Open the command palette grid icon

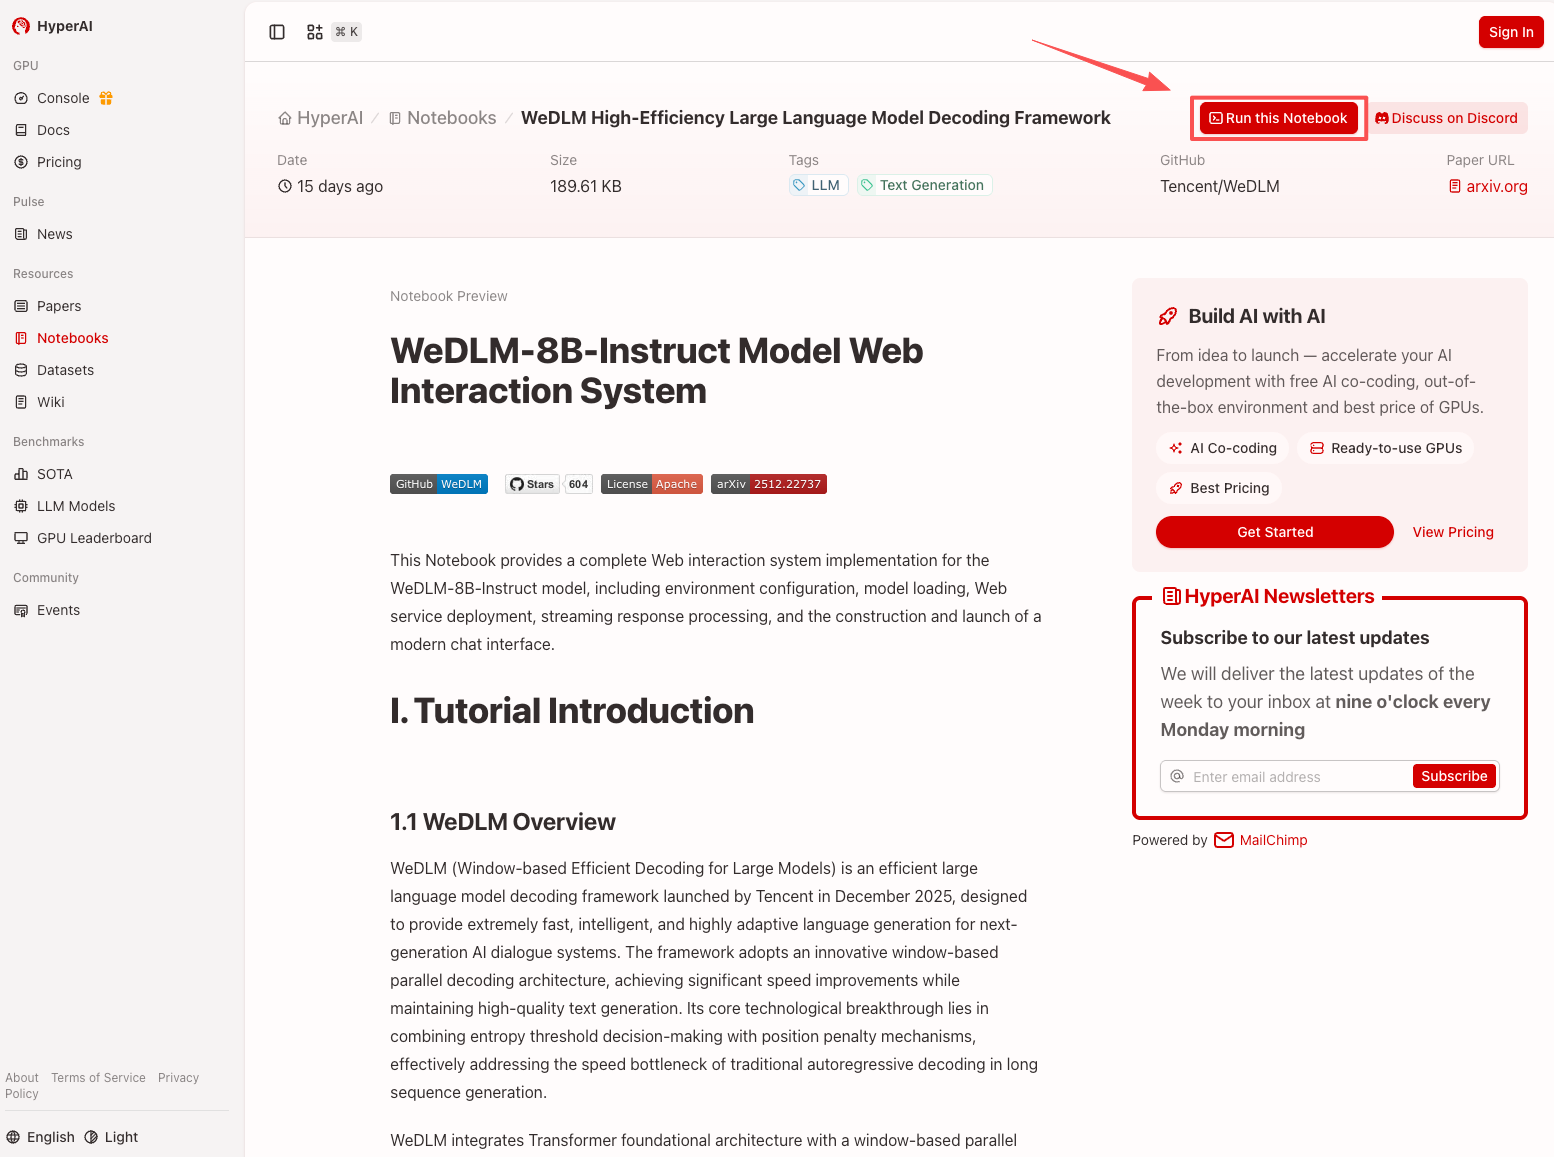point(315,32)
